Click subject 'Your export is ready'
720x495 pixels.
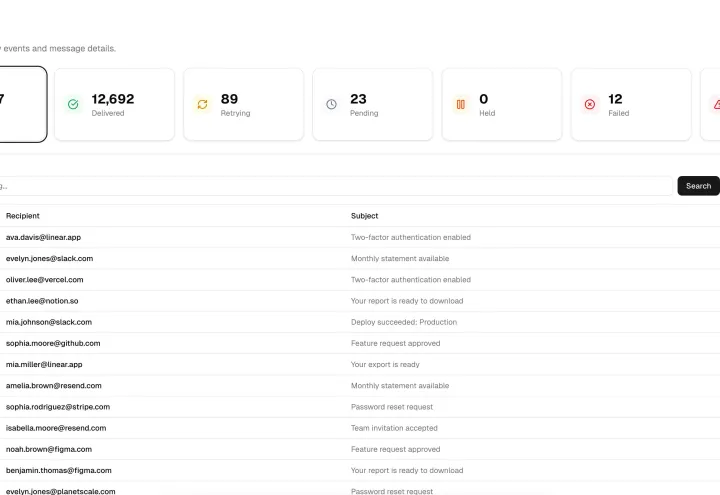[x=385, y=364]
